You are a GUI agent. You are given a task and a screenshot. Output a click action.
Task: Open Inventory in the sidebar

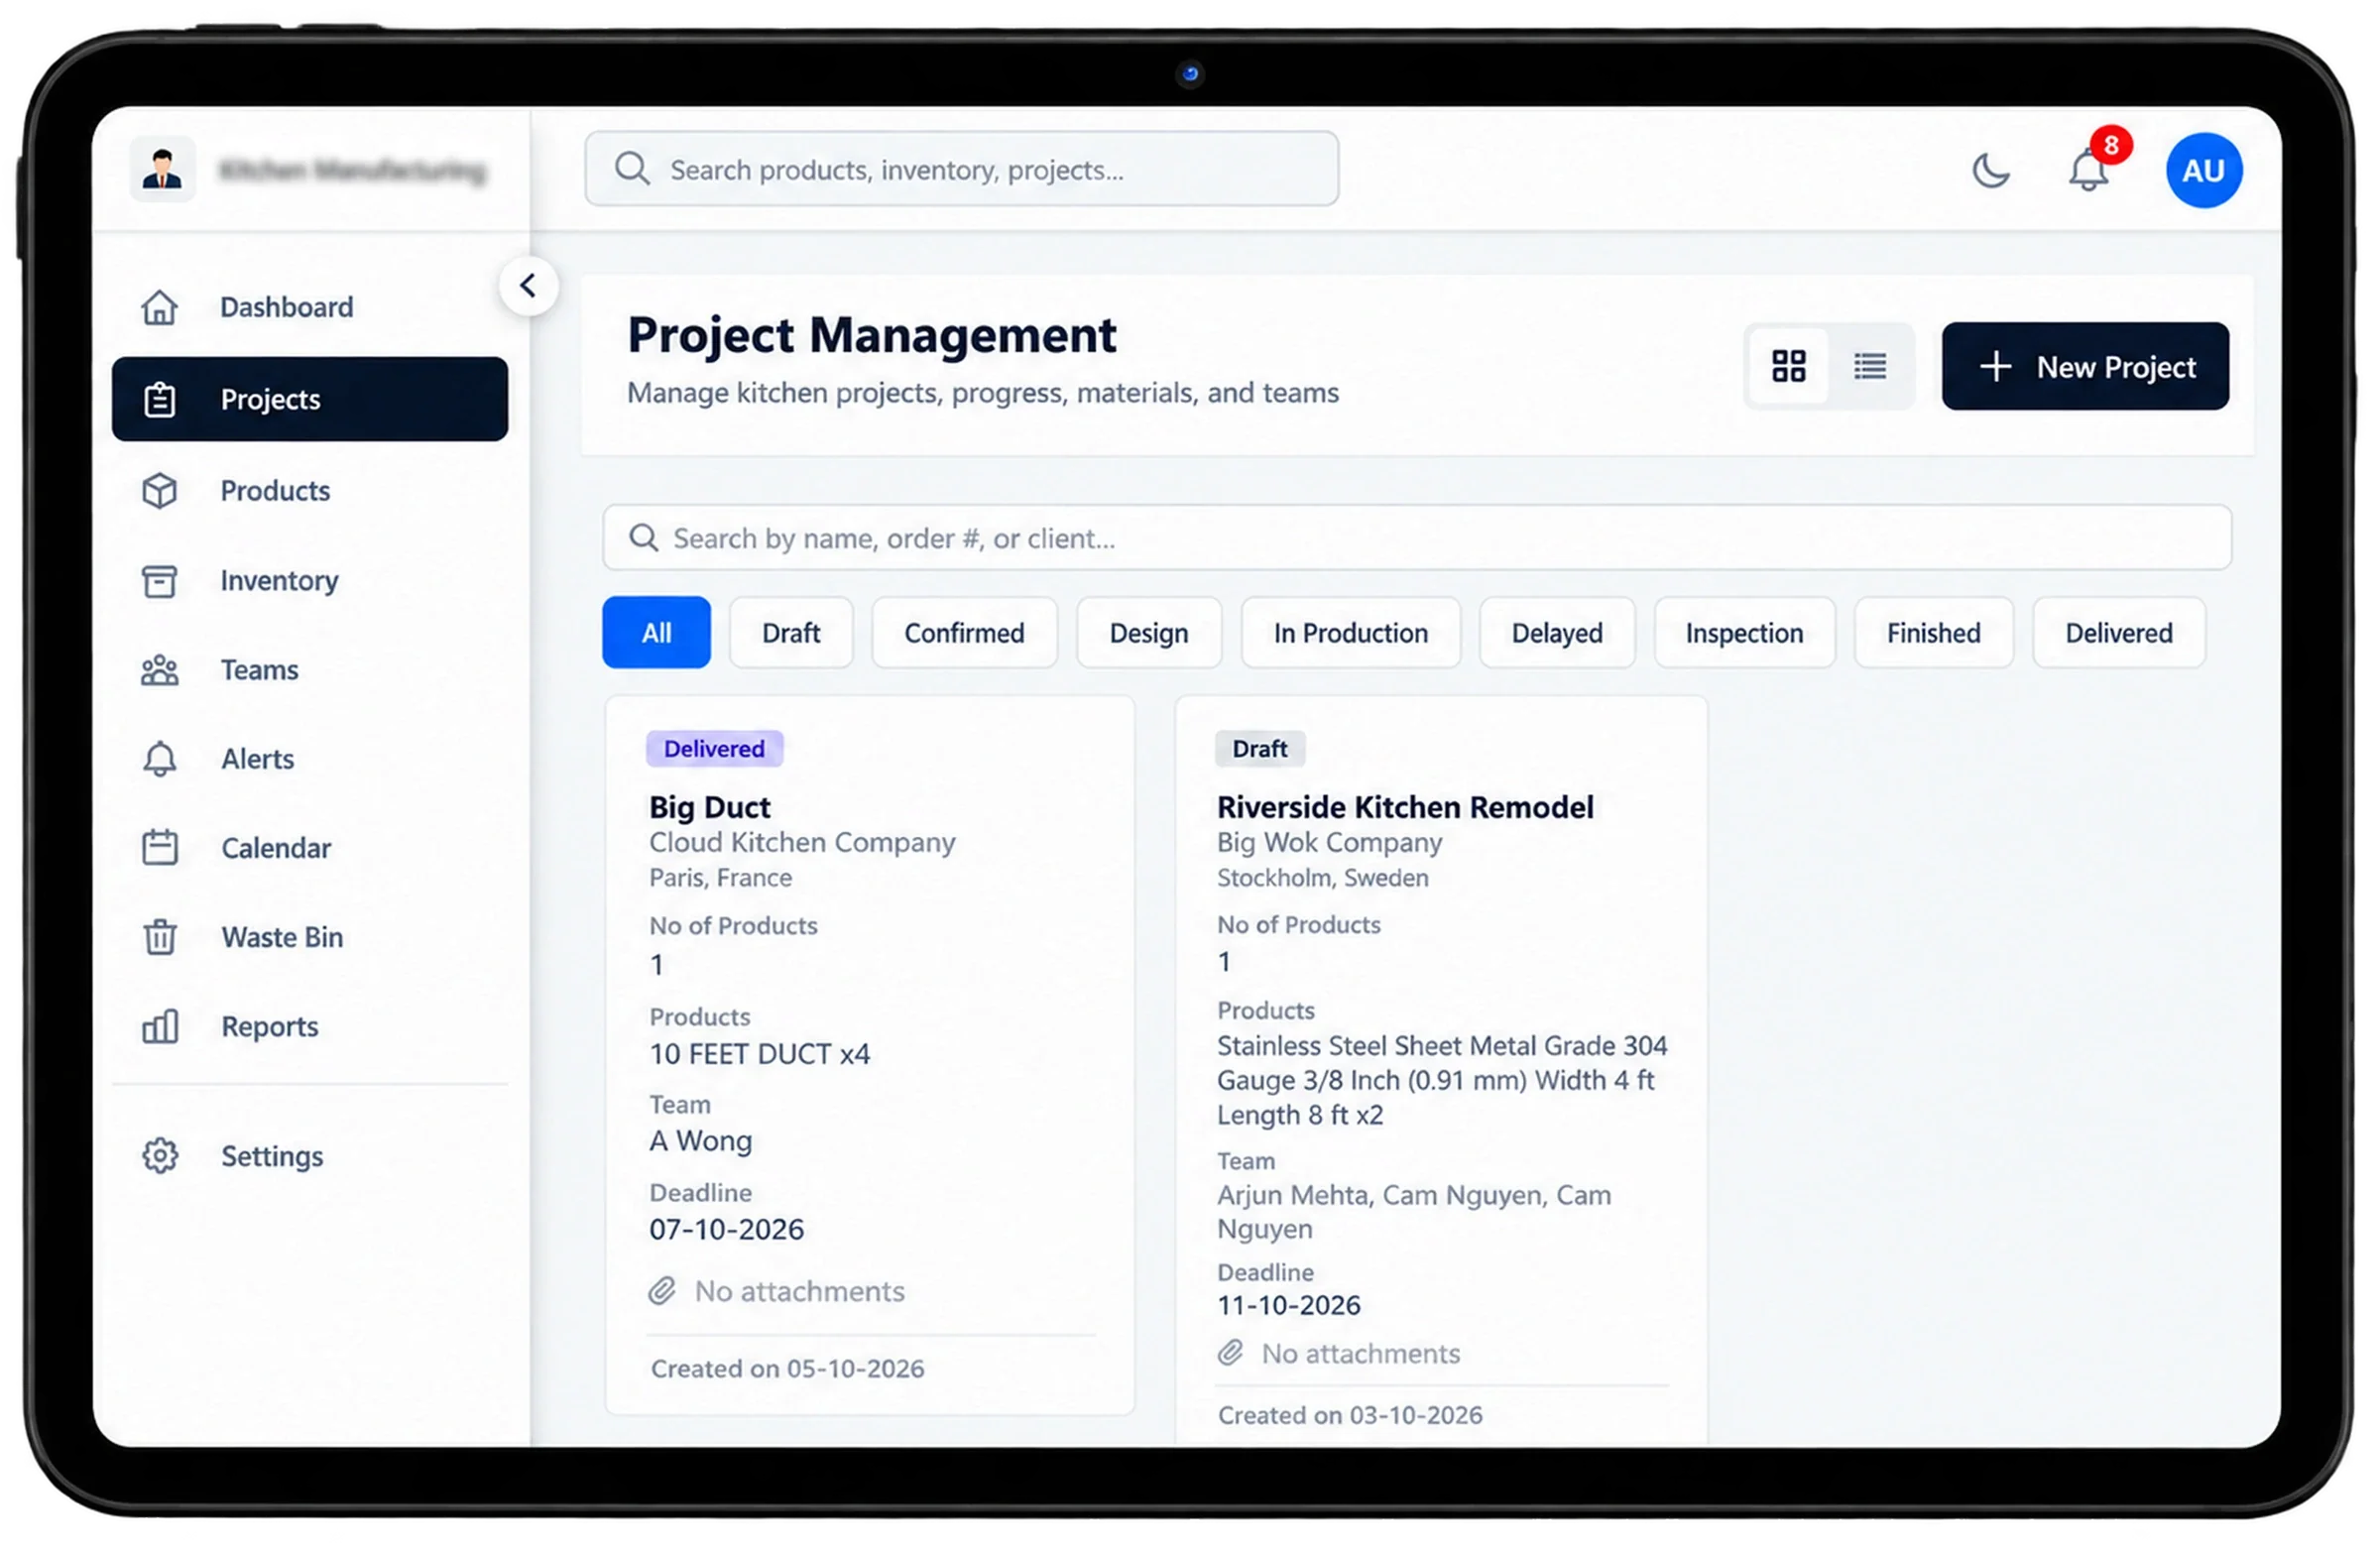coord(310,581)
